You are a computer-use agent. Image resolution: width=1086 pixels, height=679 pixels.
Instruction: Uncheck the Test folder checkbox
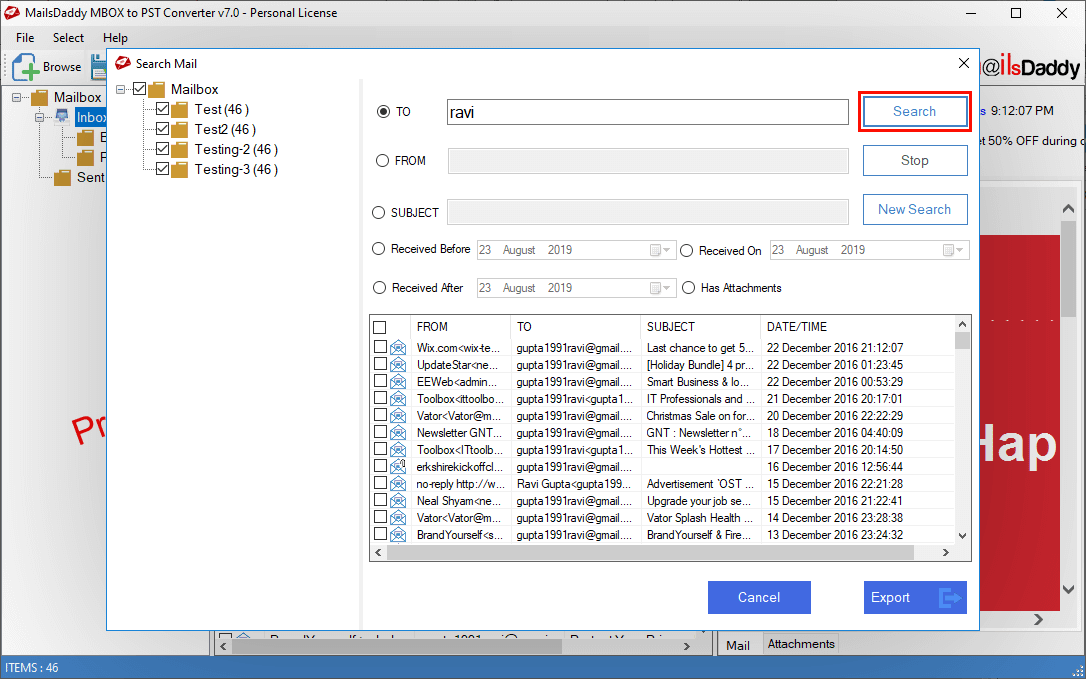163,109
